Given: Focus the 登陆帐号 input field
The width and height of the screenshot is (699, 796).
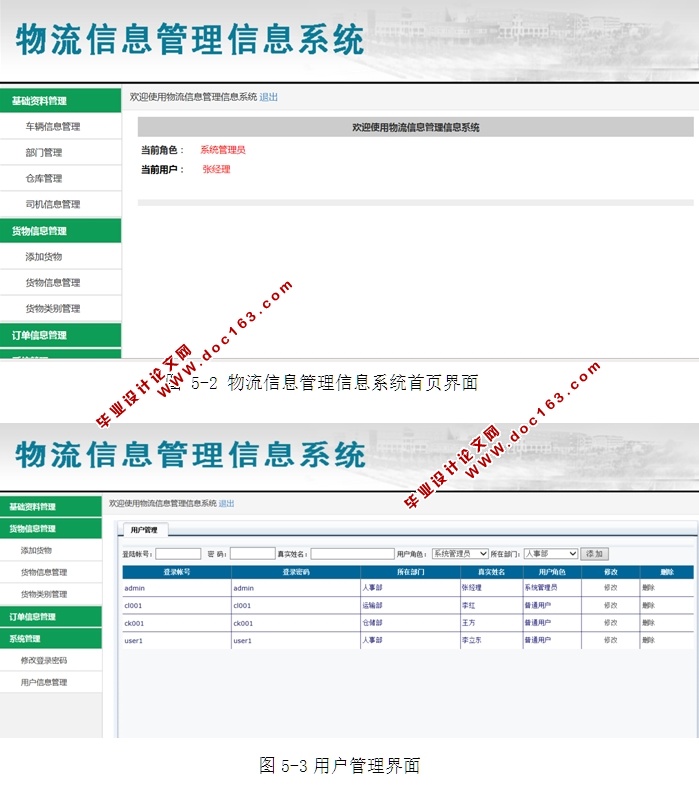Looking at the screenshot, I should (178, 554).
